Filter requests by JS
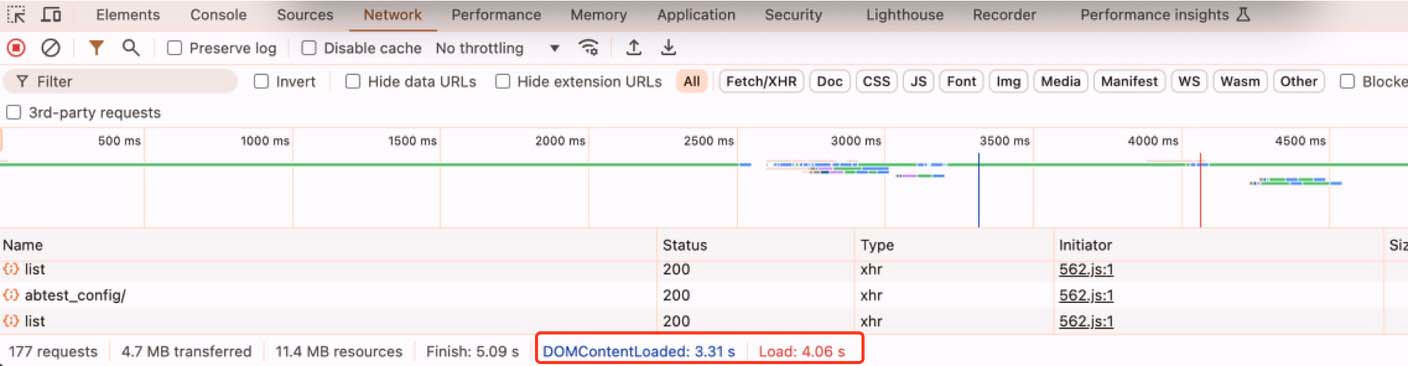 tap(918, 82)
